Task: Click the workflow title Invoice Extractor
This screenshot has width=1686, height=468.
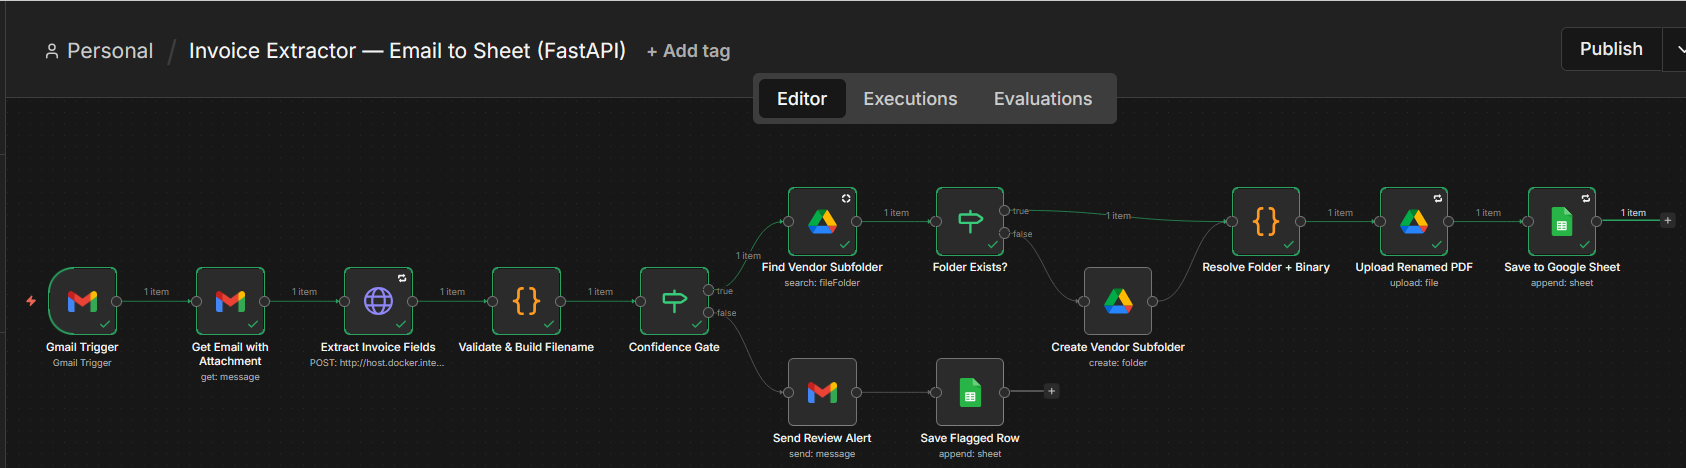Action: [x=407, y=51]
